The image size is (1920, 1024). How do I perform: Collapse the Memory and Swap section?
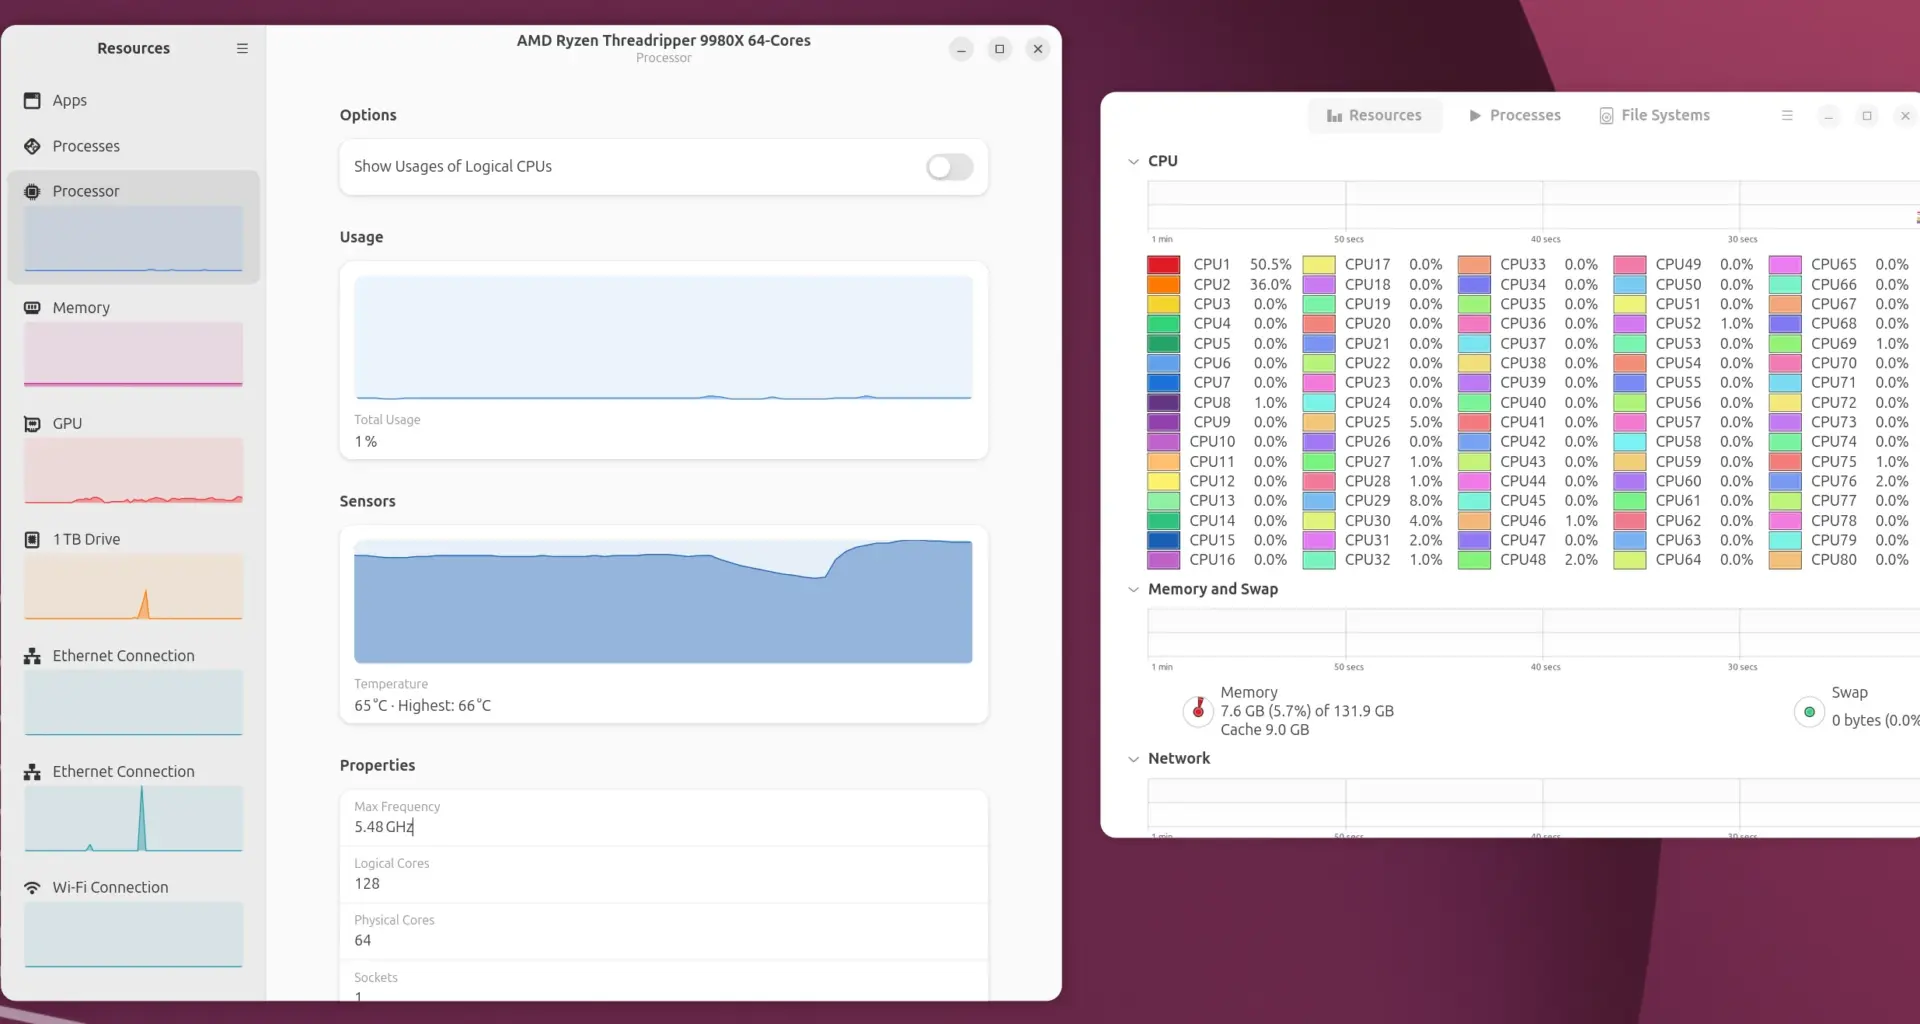click(1133, 589)
